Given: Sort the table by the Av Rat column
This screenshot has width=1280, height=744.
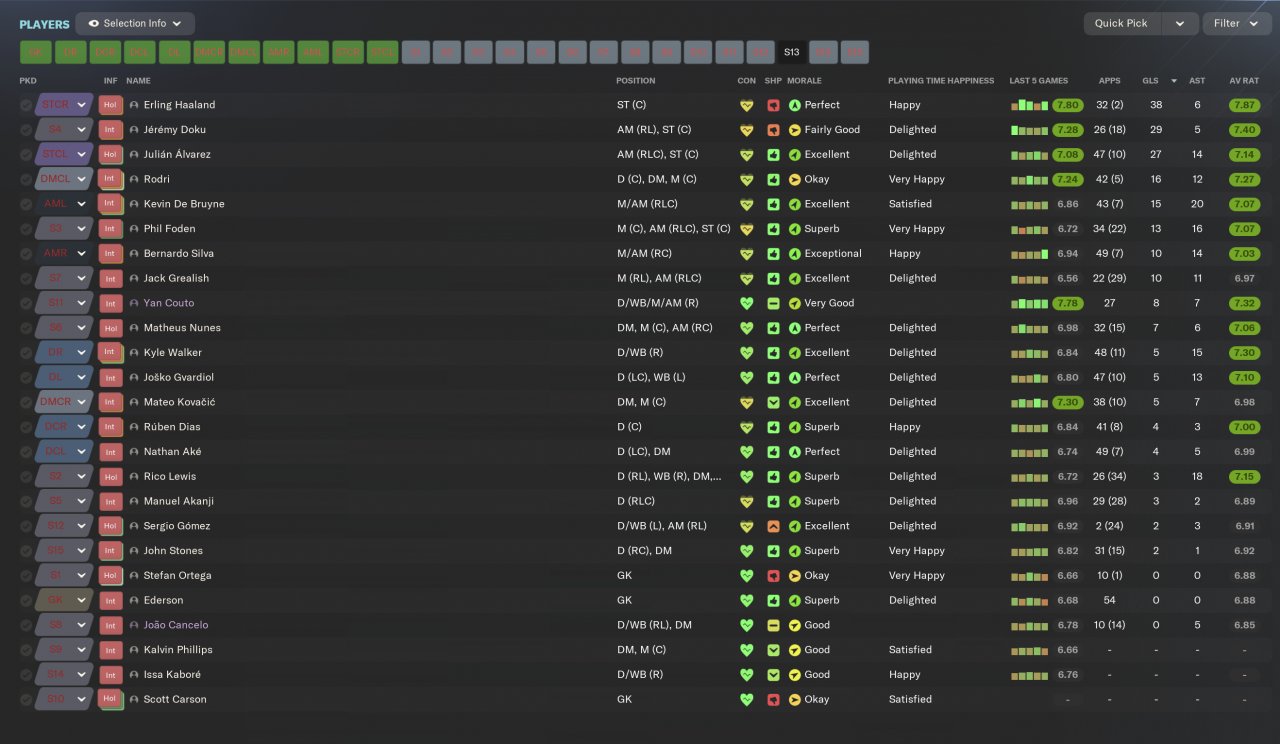Looking at the screenshot, I should [1245, 81].
